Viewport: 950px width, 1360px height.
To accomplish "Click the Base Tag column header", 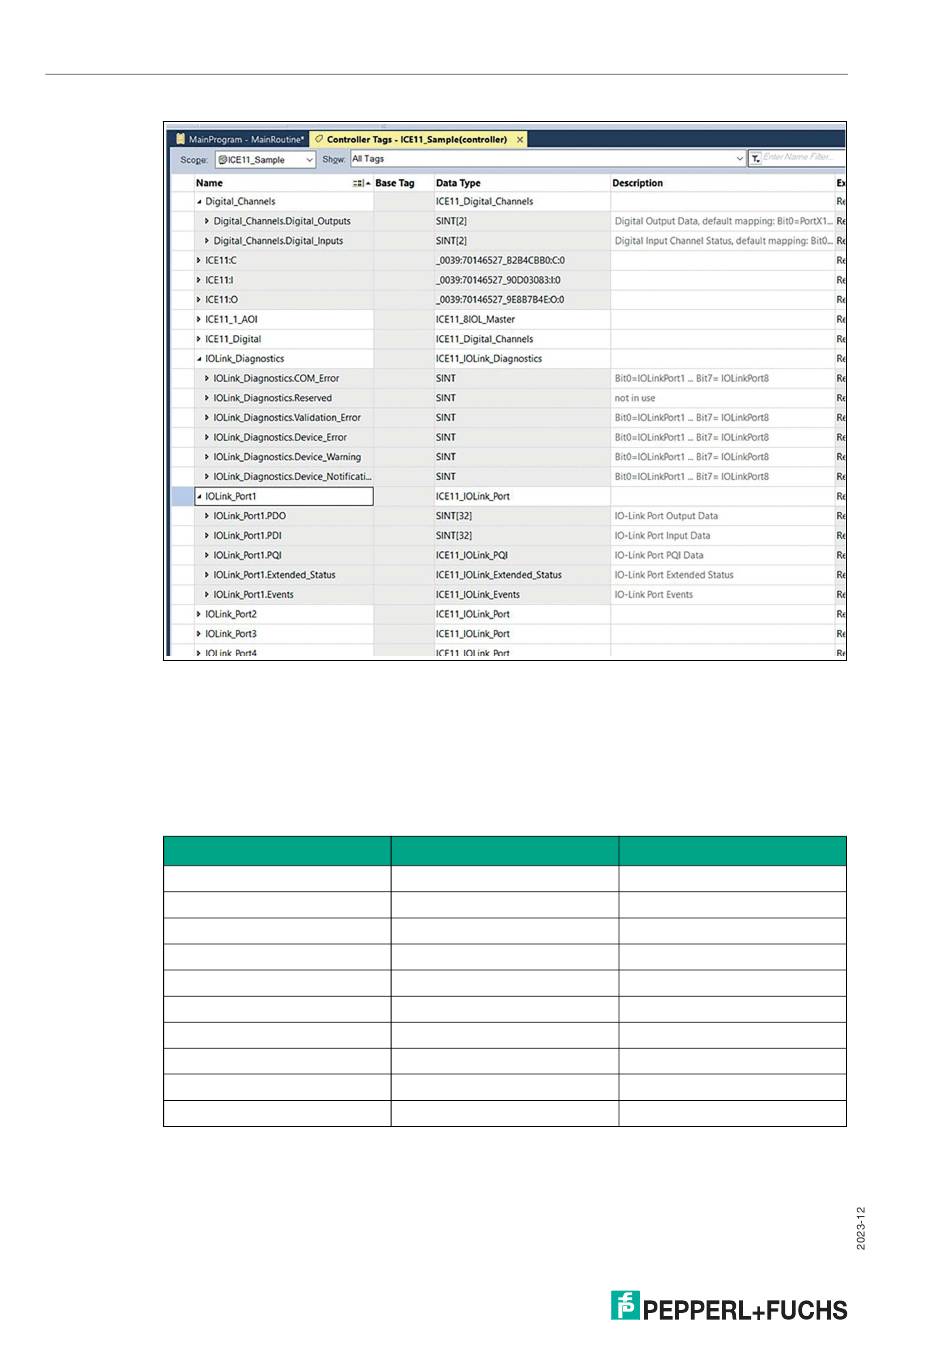I will pos(403,183).
